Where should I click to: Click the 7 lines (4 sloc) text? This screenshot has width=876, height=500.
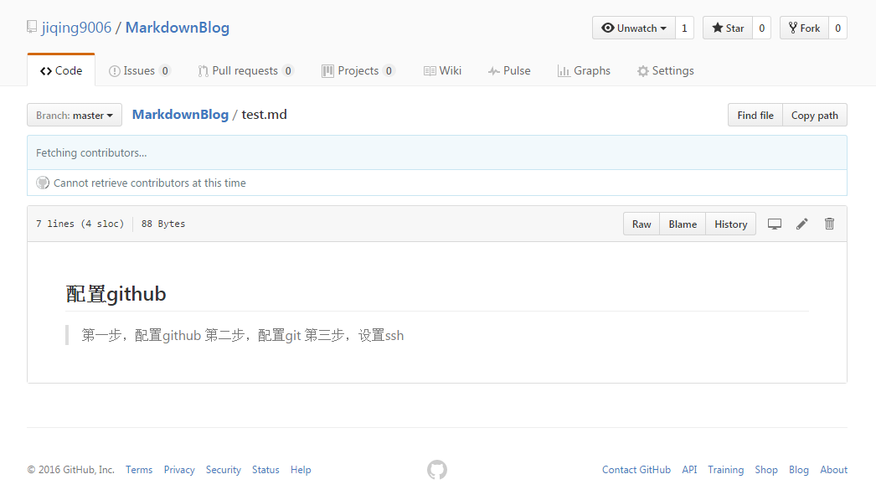(80, 223)
